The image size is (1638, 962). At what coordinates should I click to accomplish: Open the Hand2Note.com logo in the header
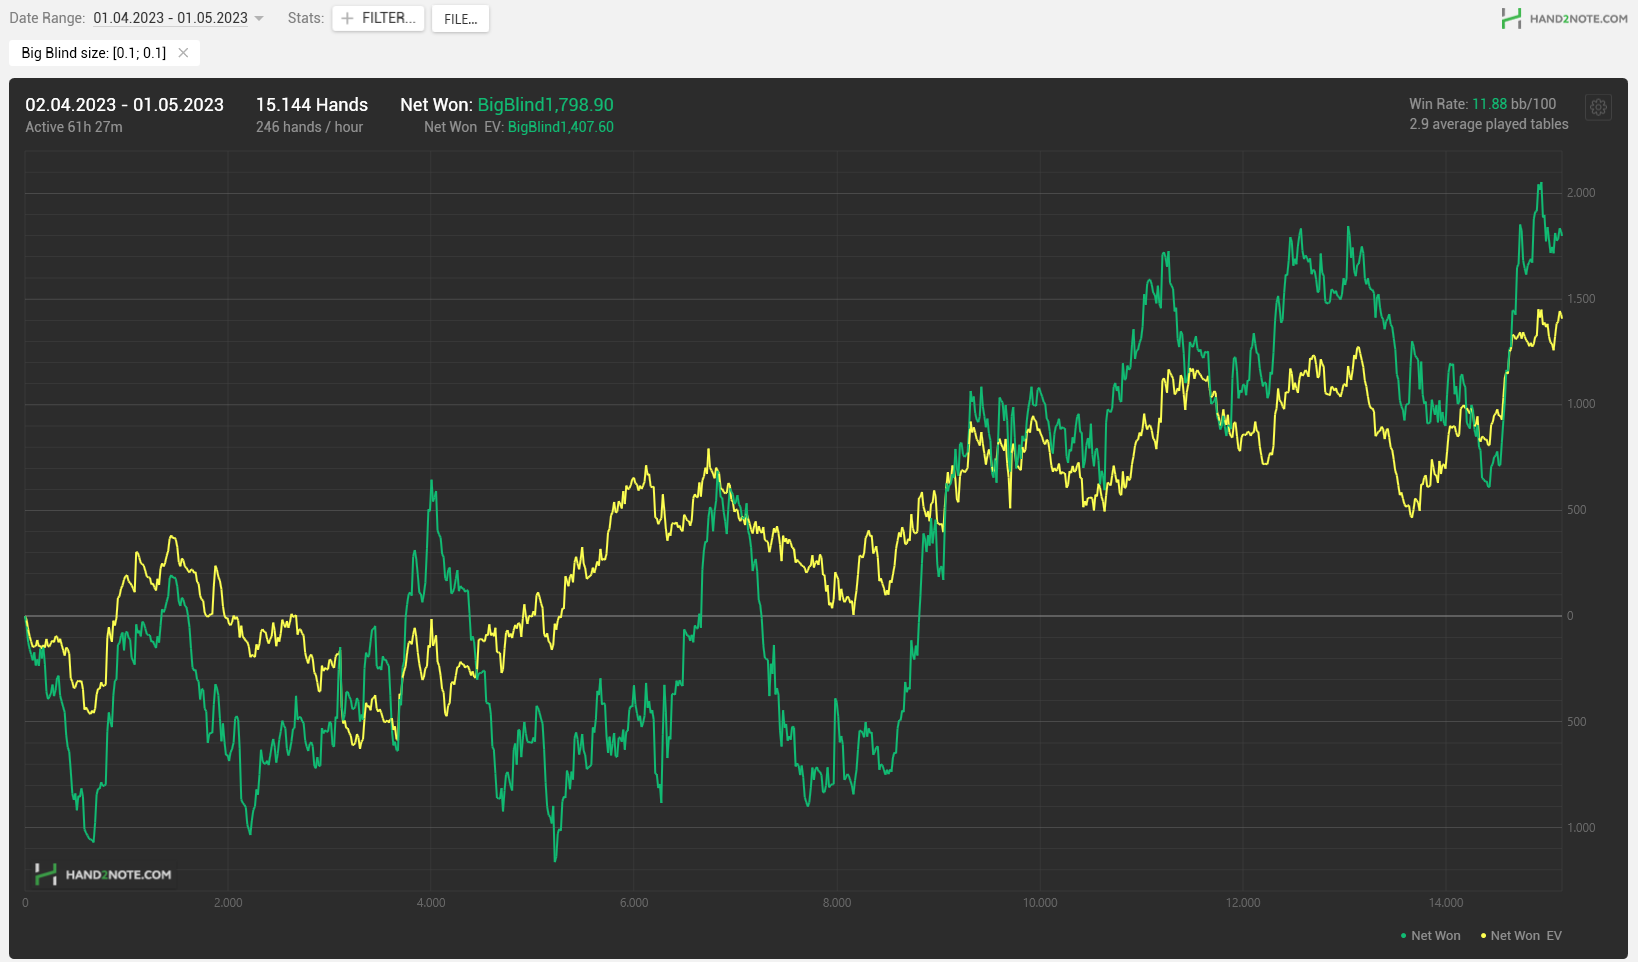tap(1564, 18)
